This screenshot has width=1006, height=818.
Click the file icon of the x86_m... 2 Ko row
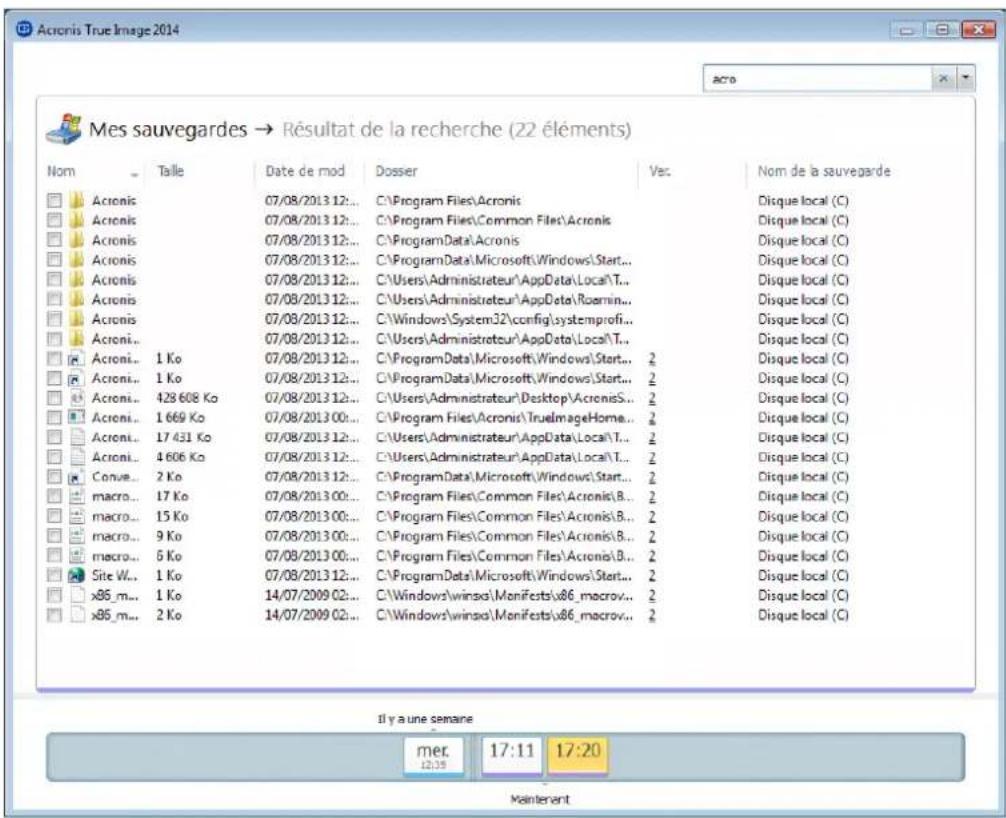[x=76, y=615]
